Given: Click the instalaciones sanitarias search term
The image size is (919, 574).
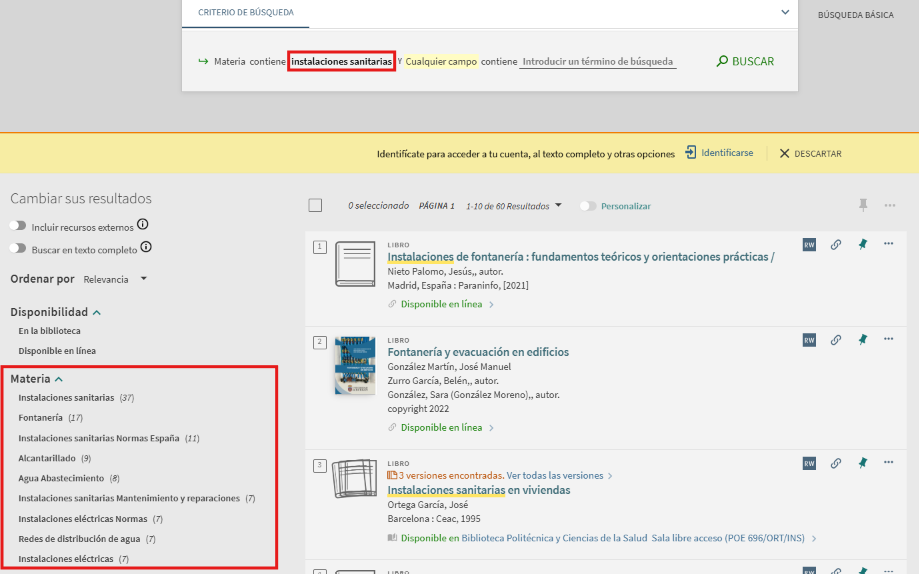Looking at the screenshot, I should click(341, 61).
